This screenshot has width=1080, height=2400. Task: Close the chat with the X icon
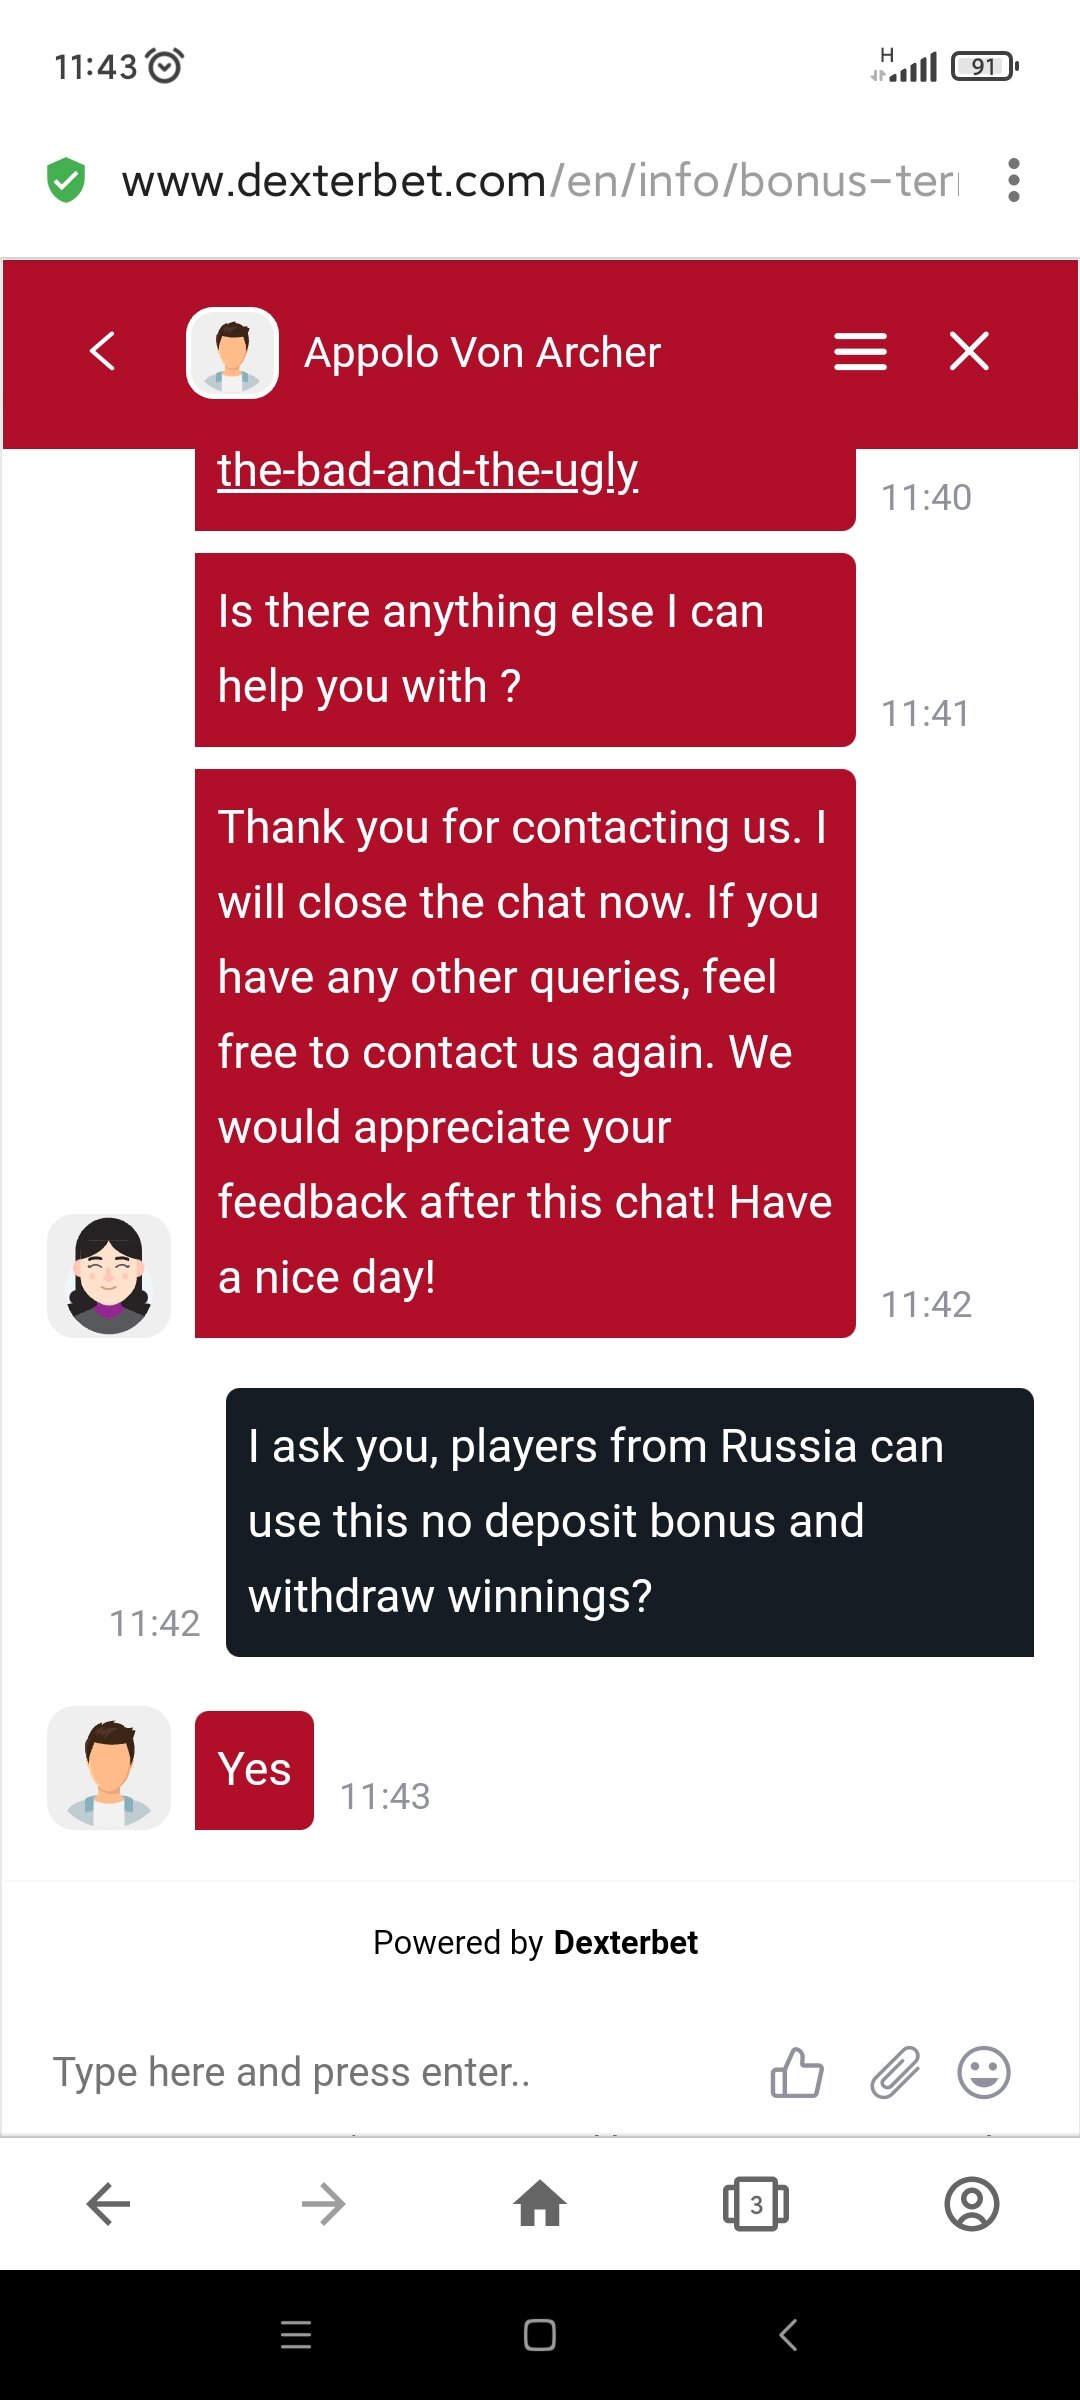click(969, 352)
